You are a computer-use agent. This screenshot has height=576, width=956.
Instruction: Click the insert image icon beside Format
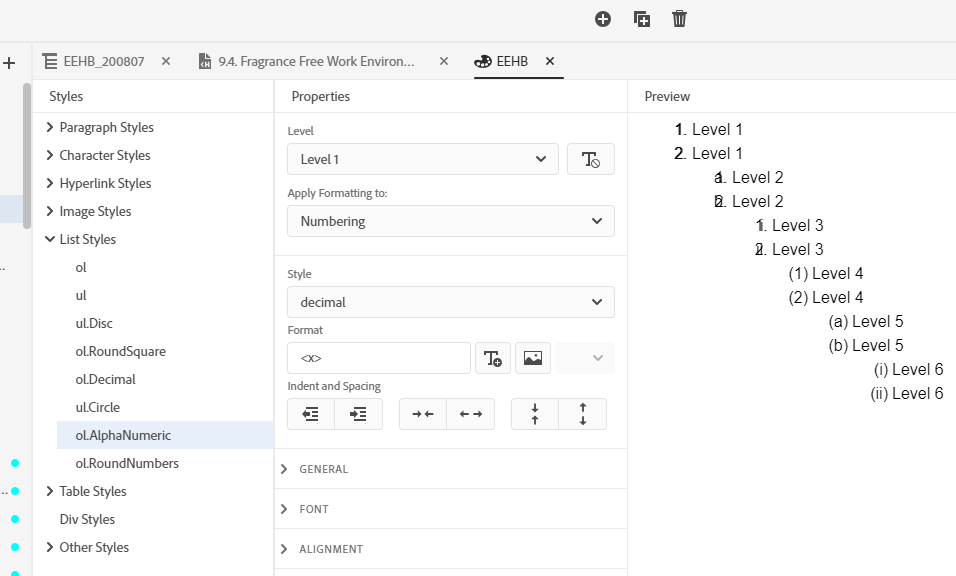(533, 358)
